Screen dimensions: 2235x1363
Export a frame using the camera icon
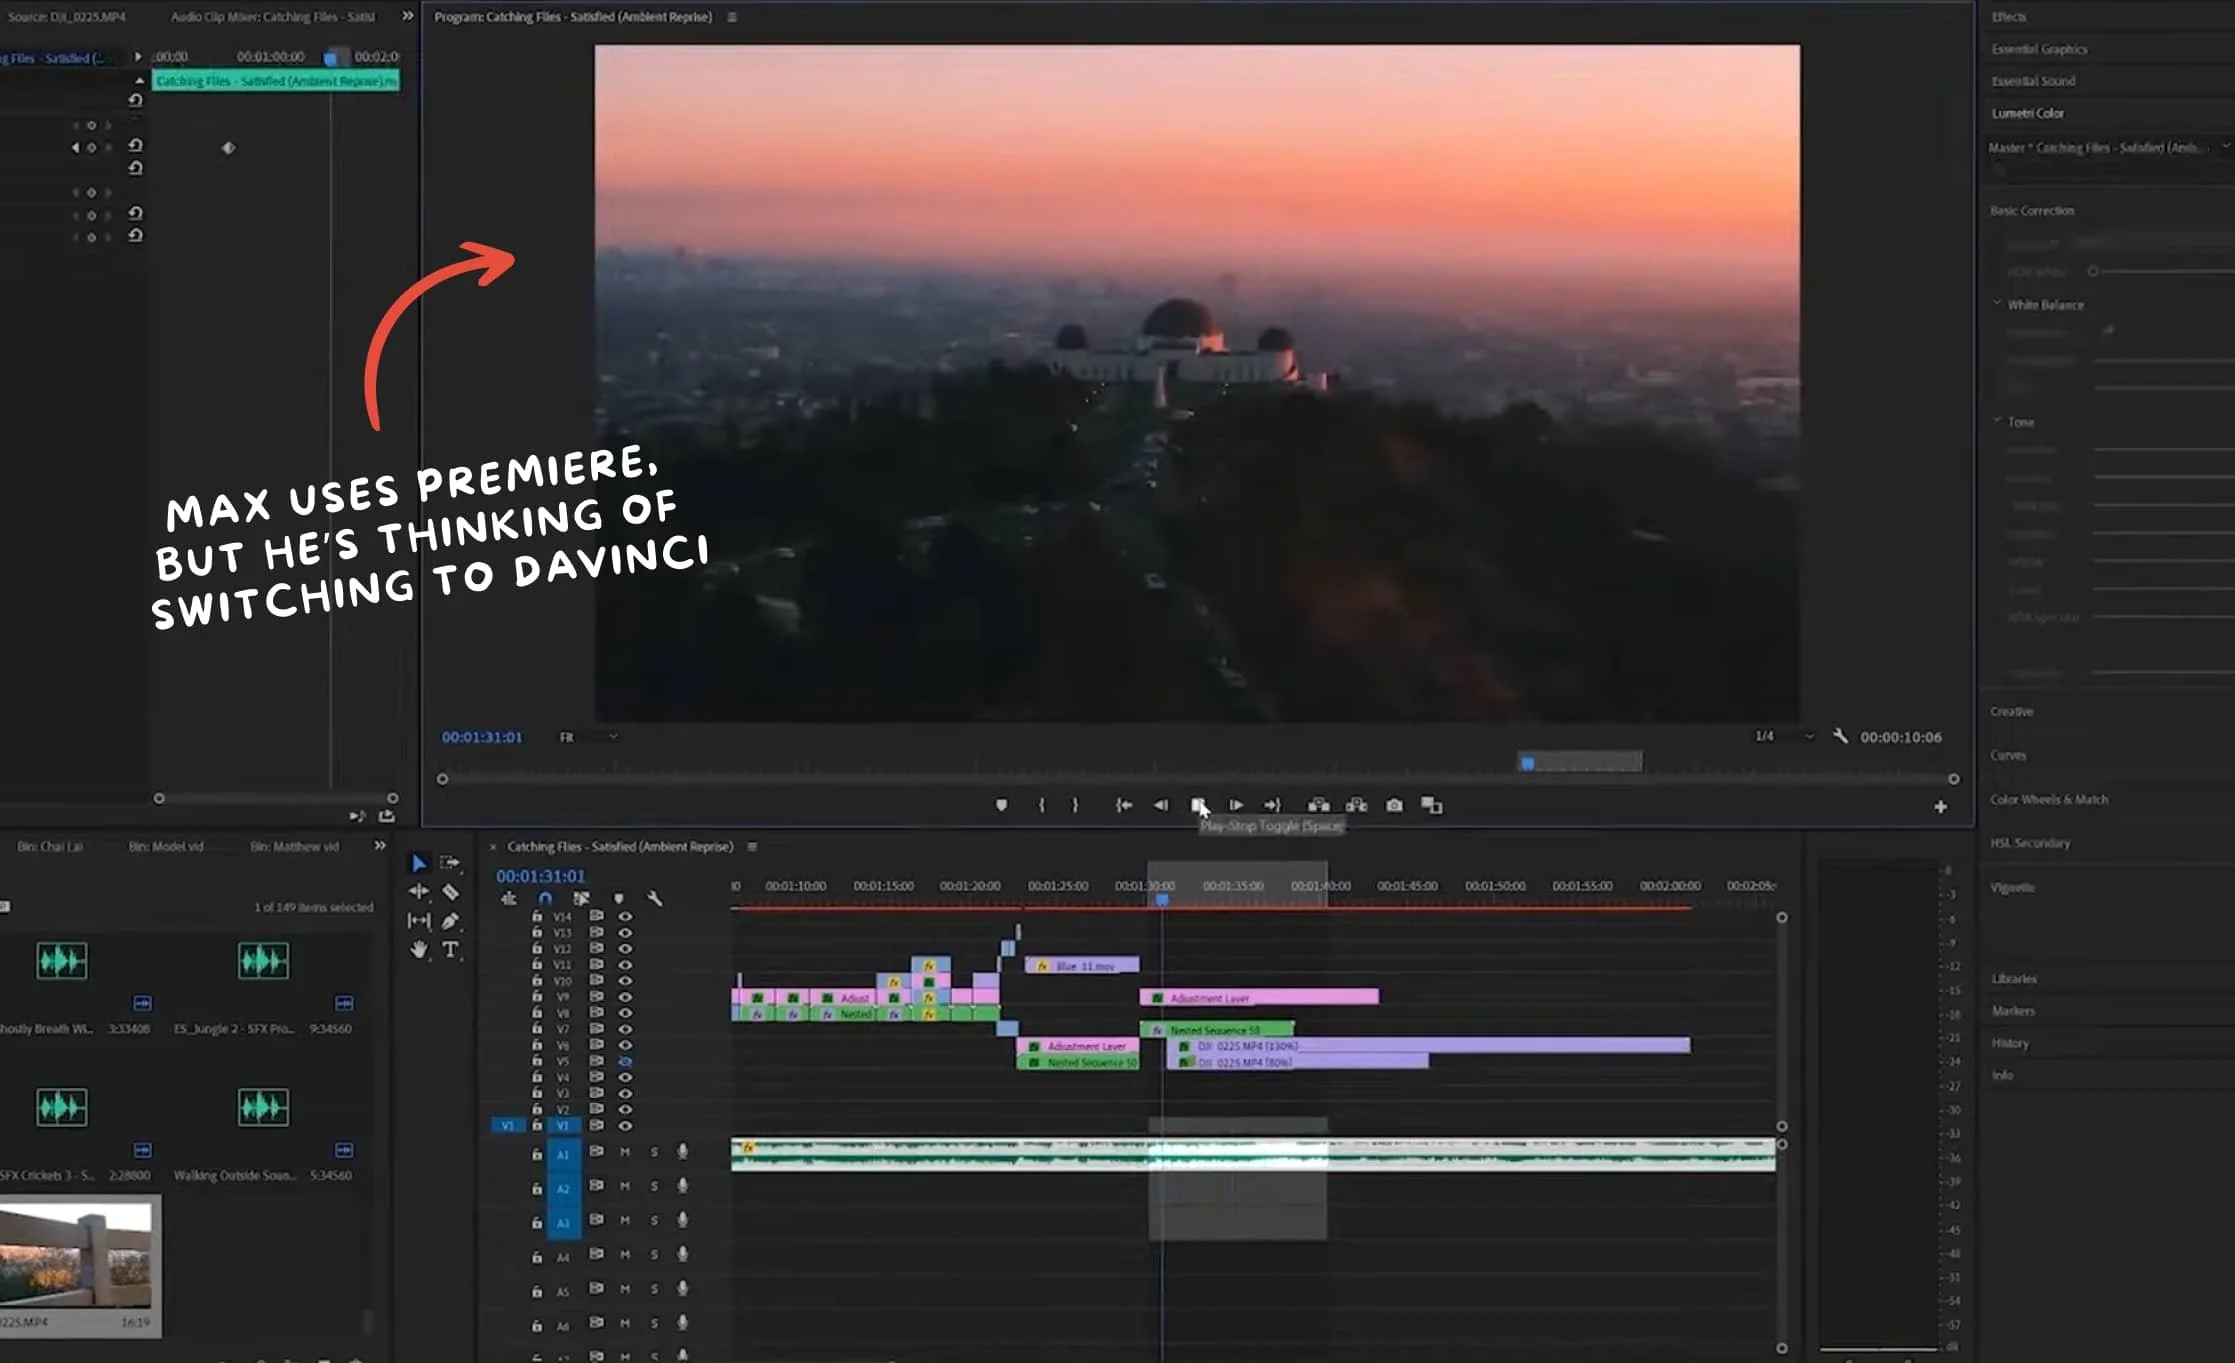click(1393, 805)
